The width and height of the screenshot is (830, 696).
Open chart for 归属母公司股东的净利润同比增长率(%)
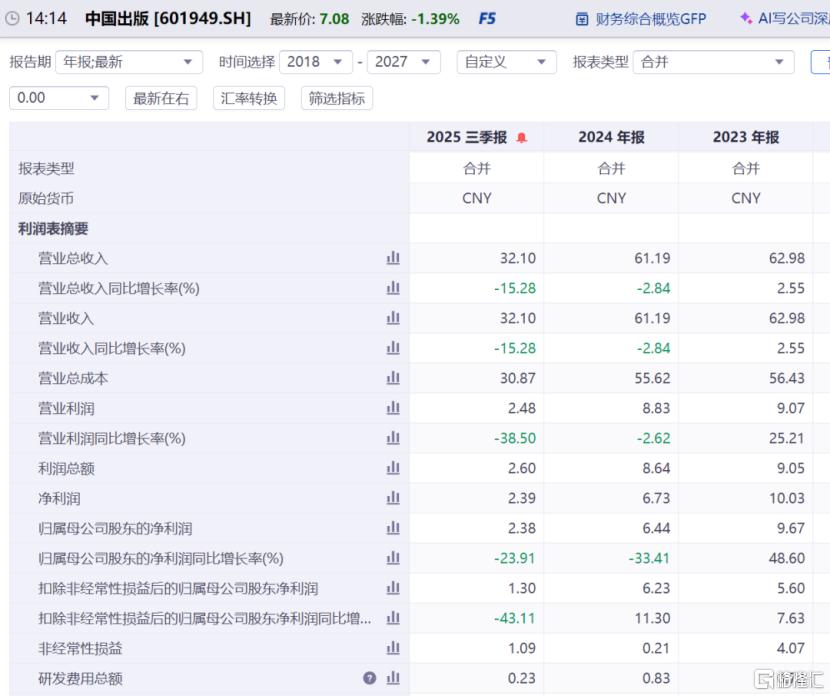(393, 558)
